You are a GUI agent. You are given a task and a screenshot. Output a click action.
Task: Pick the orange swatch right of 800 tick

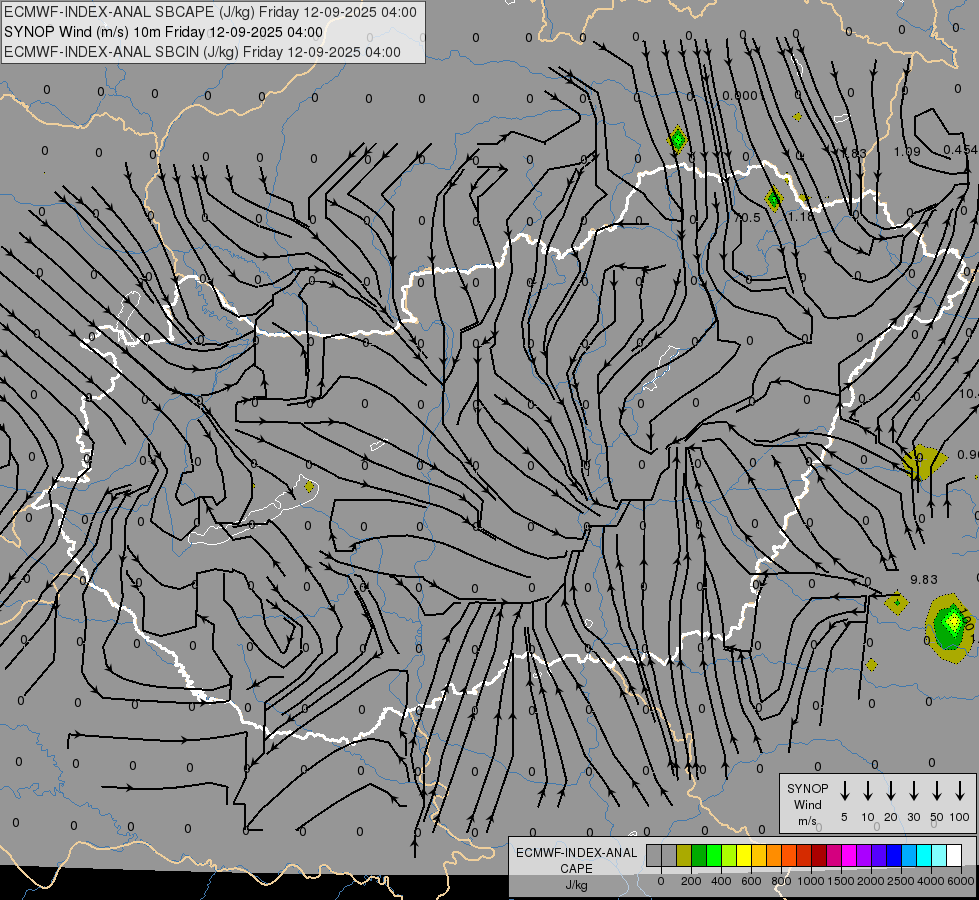click(x=789, y=855)
